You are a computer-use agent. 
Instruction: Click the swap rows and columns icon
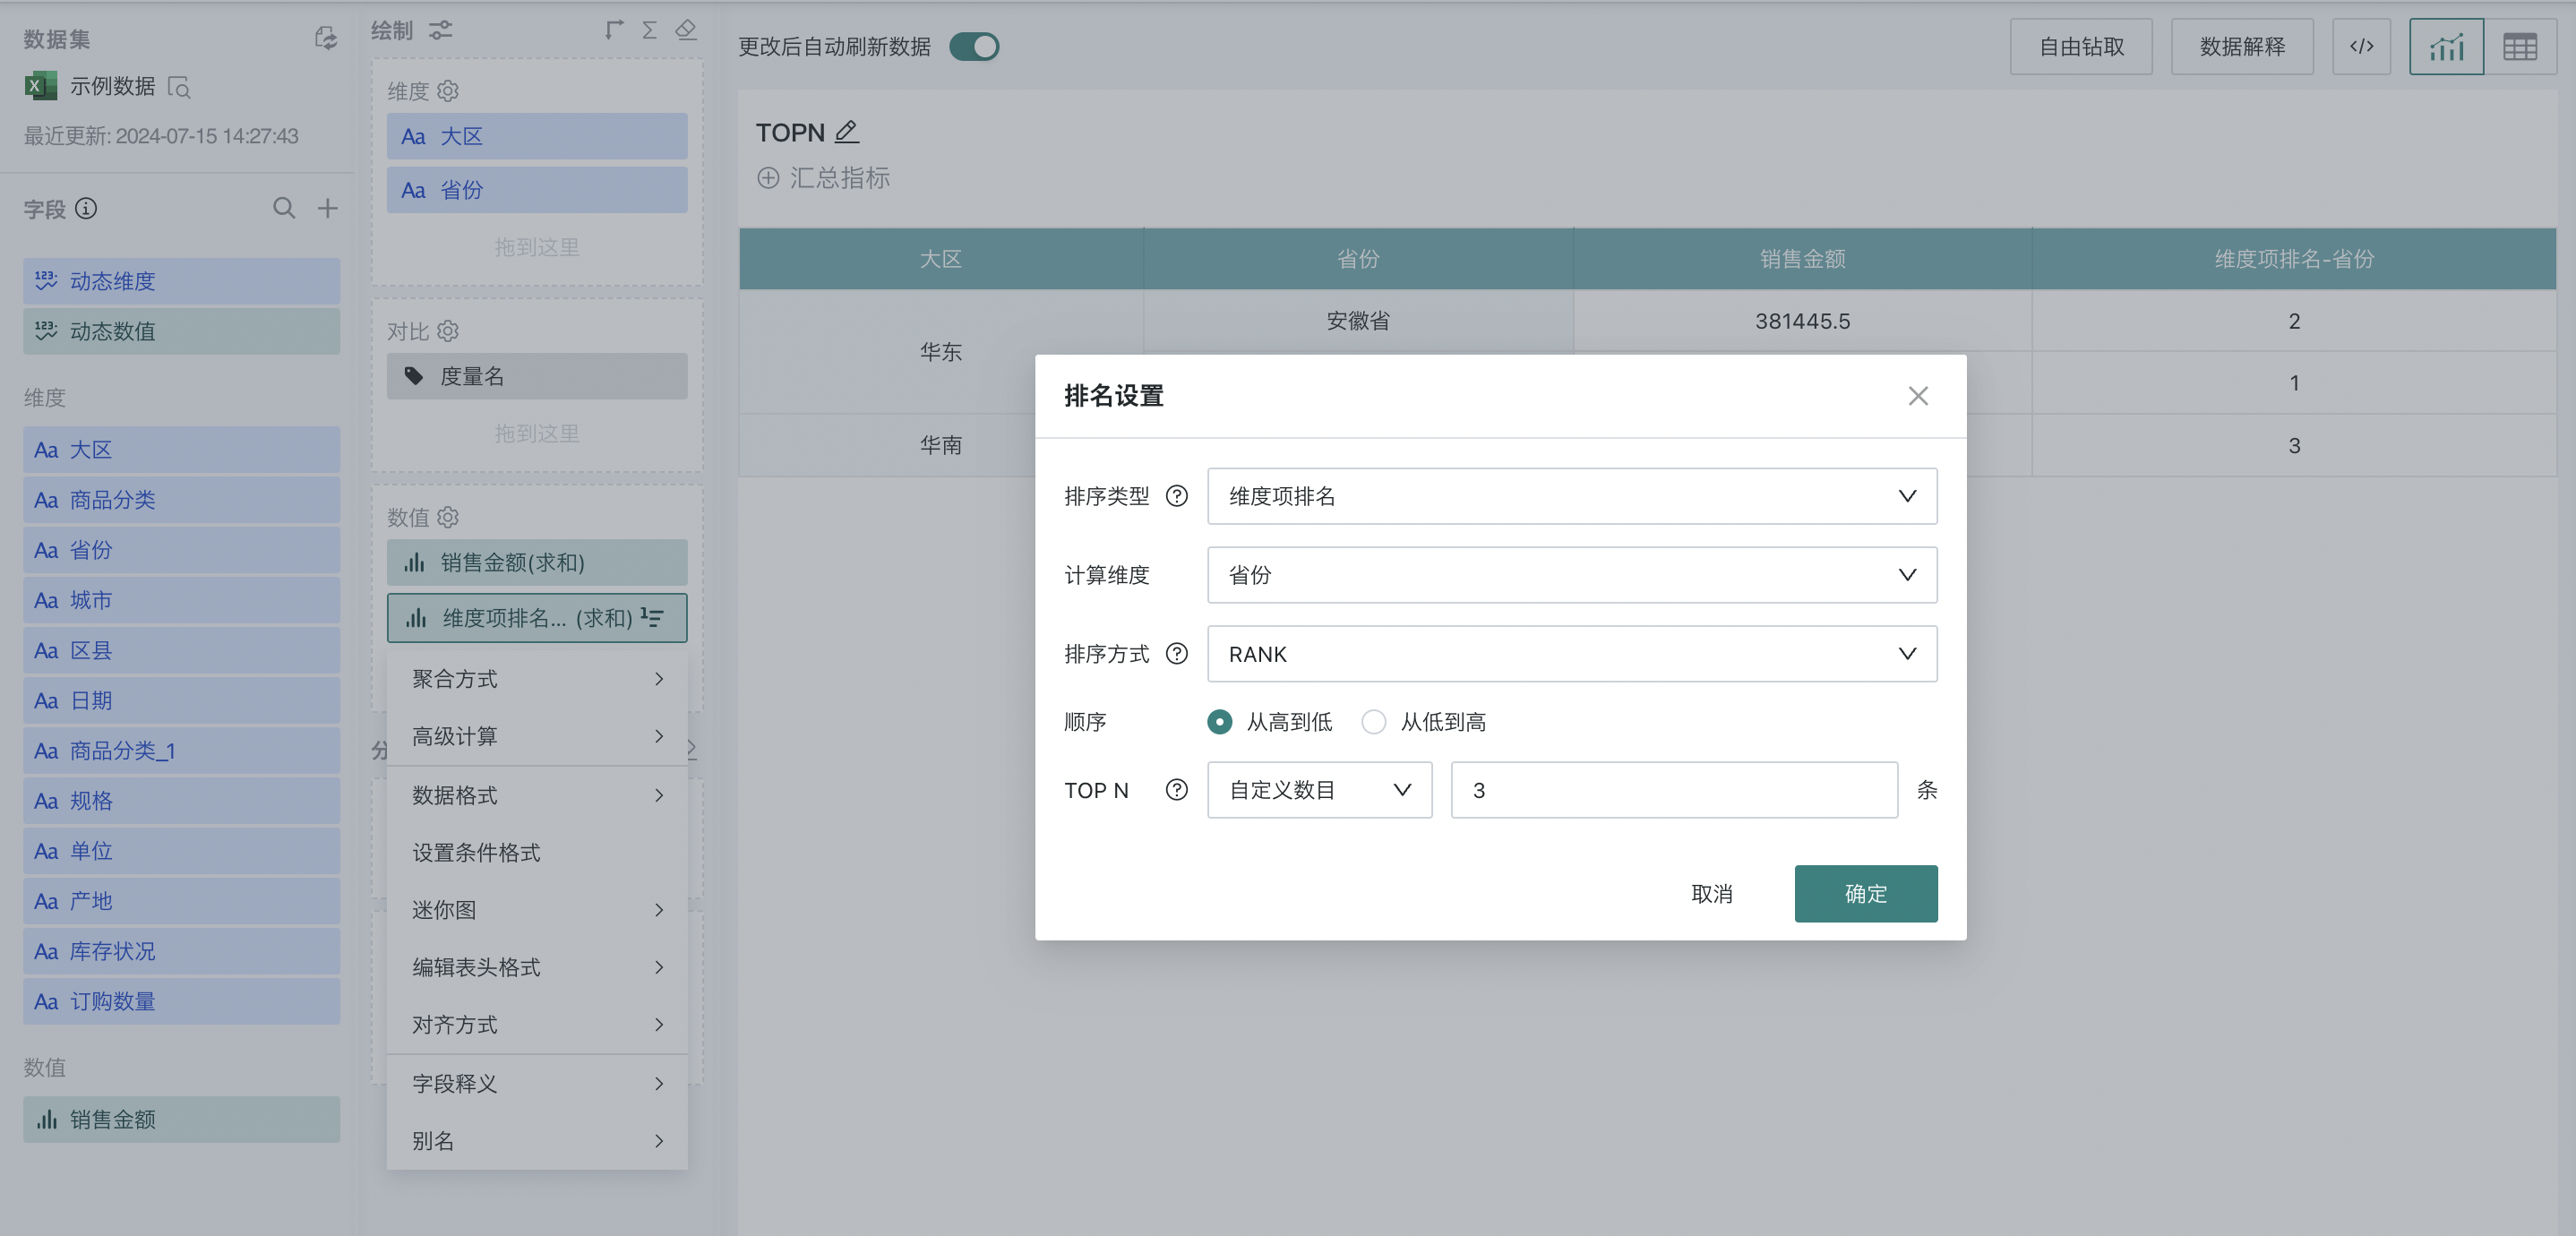(614, 30)
